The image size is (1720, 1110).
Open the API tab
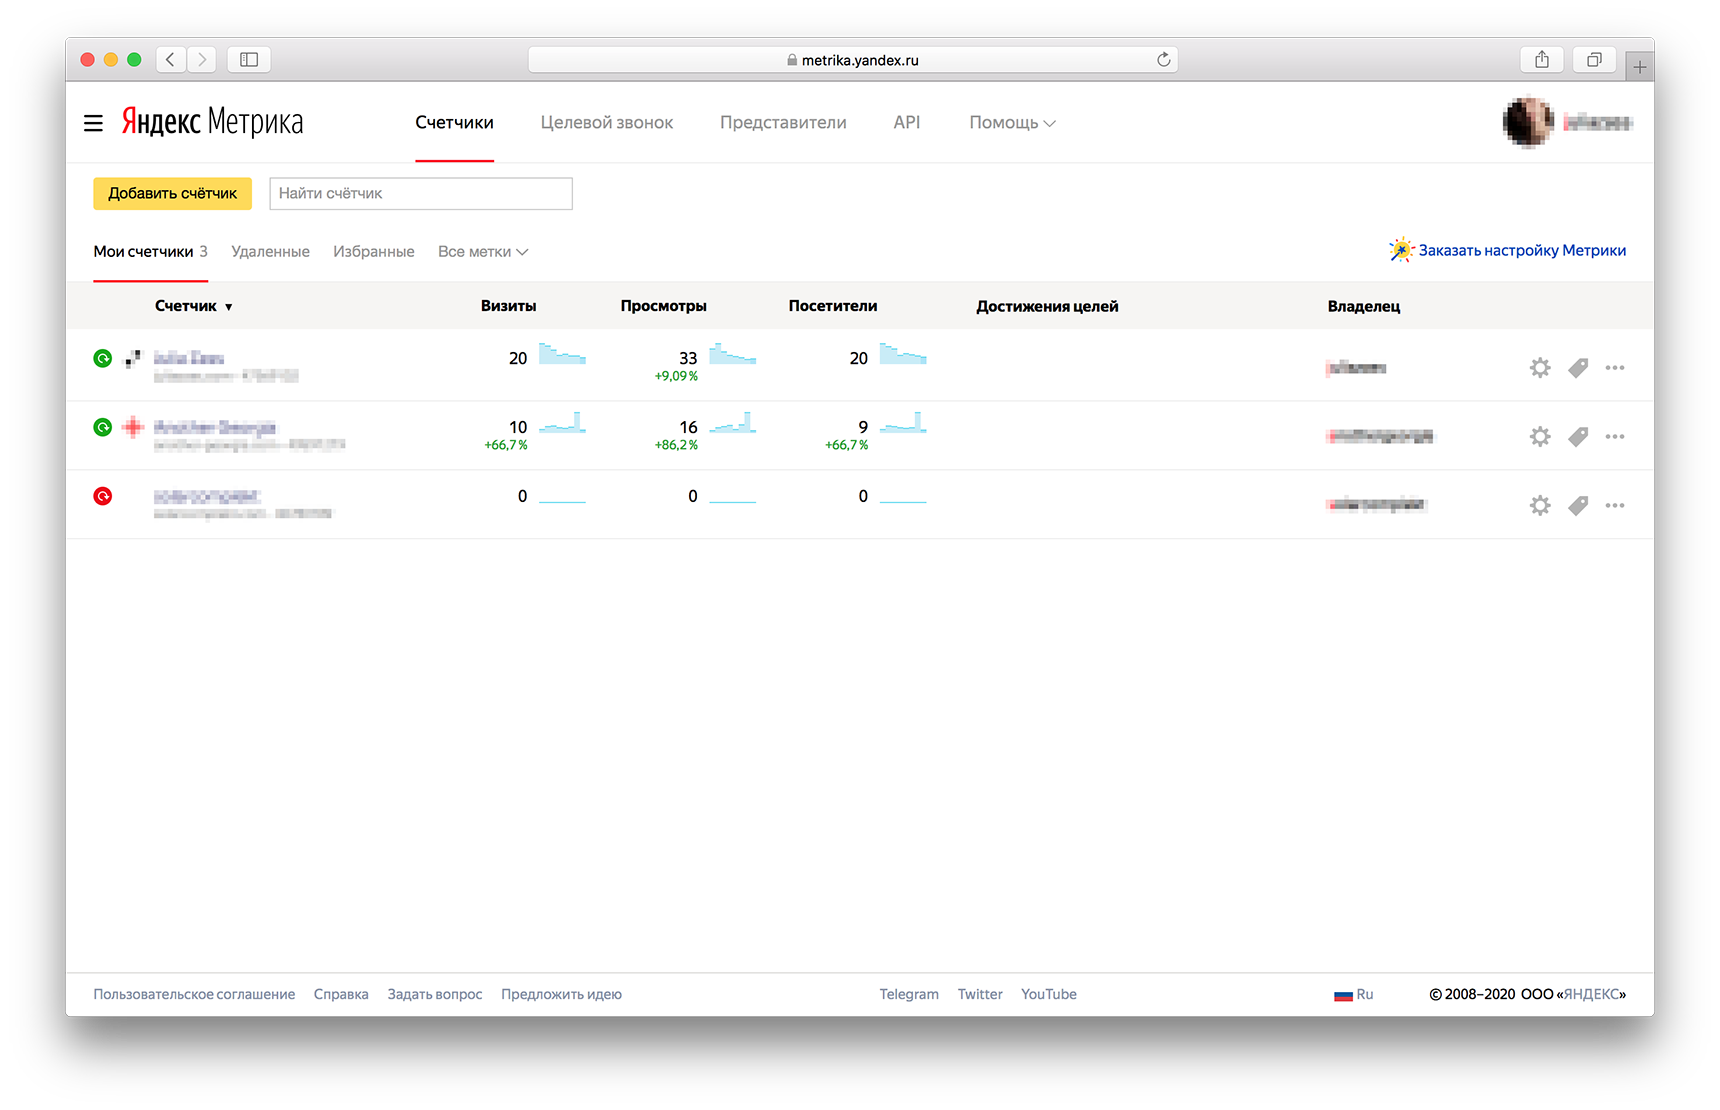pos(906,122)
